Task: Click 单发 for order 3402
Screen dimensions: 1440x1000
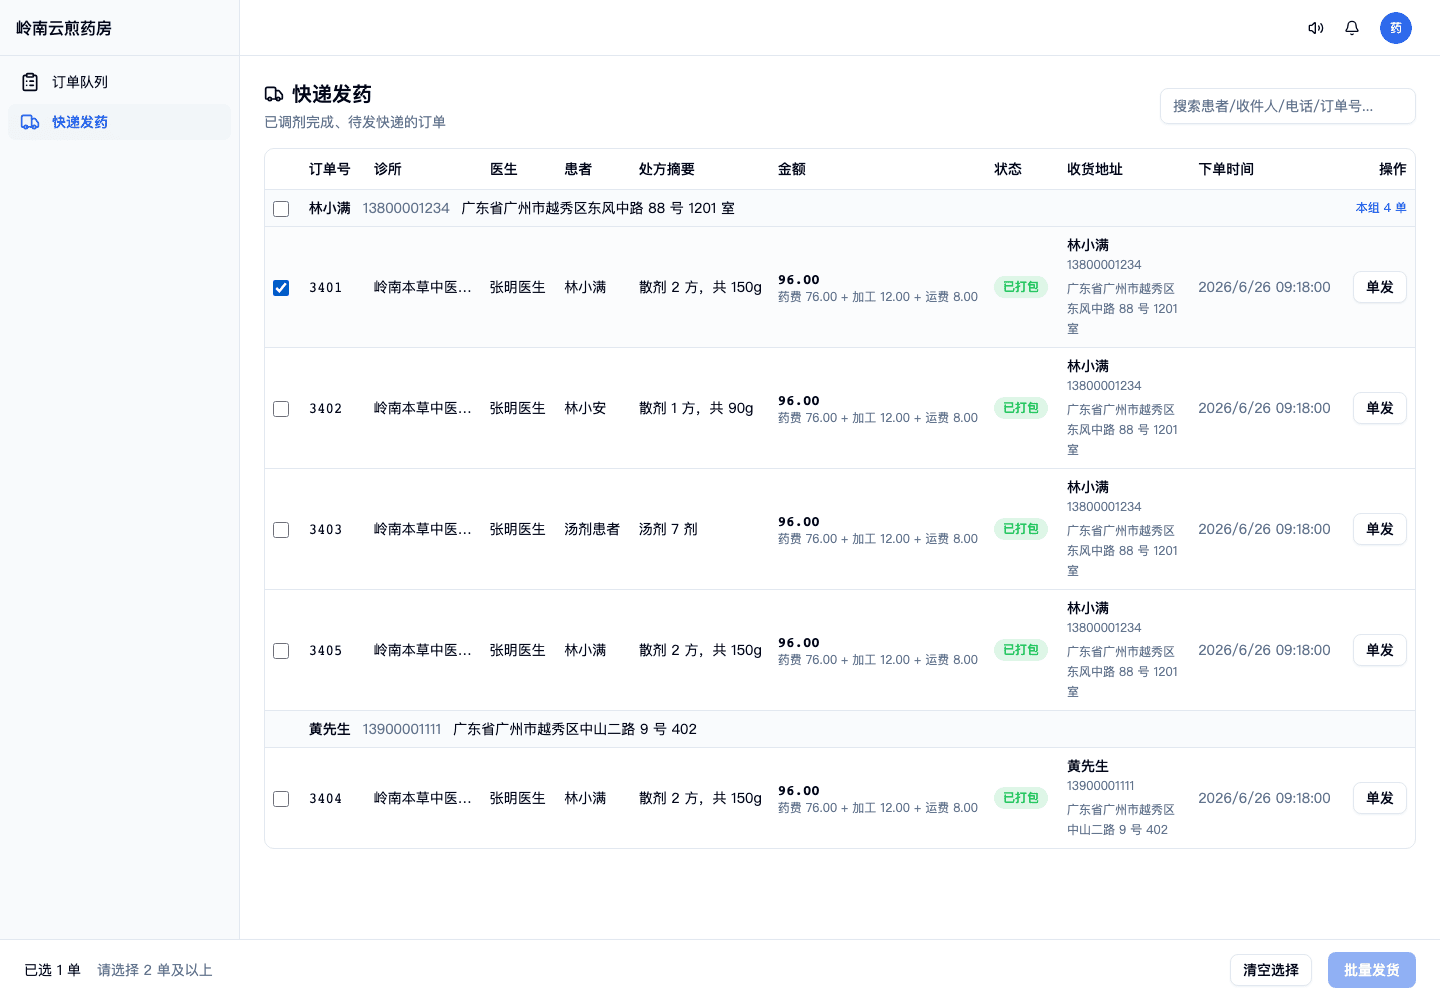Action: click(x=1380, y=408)
